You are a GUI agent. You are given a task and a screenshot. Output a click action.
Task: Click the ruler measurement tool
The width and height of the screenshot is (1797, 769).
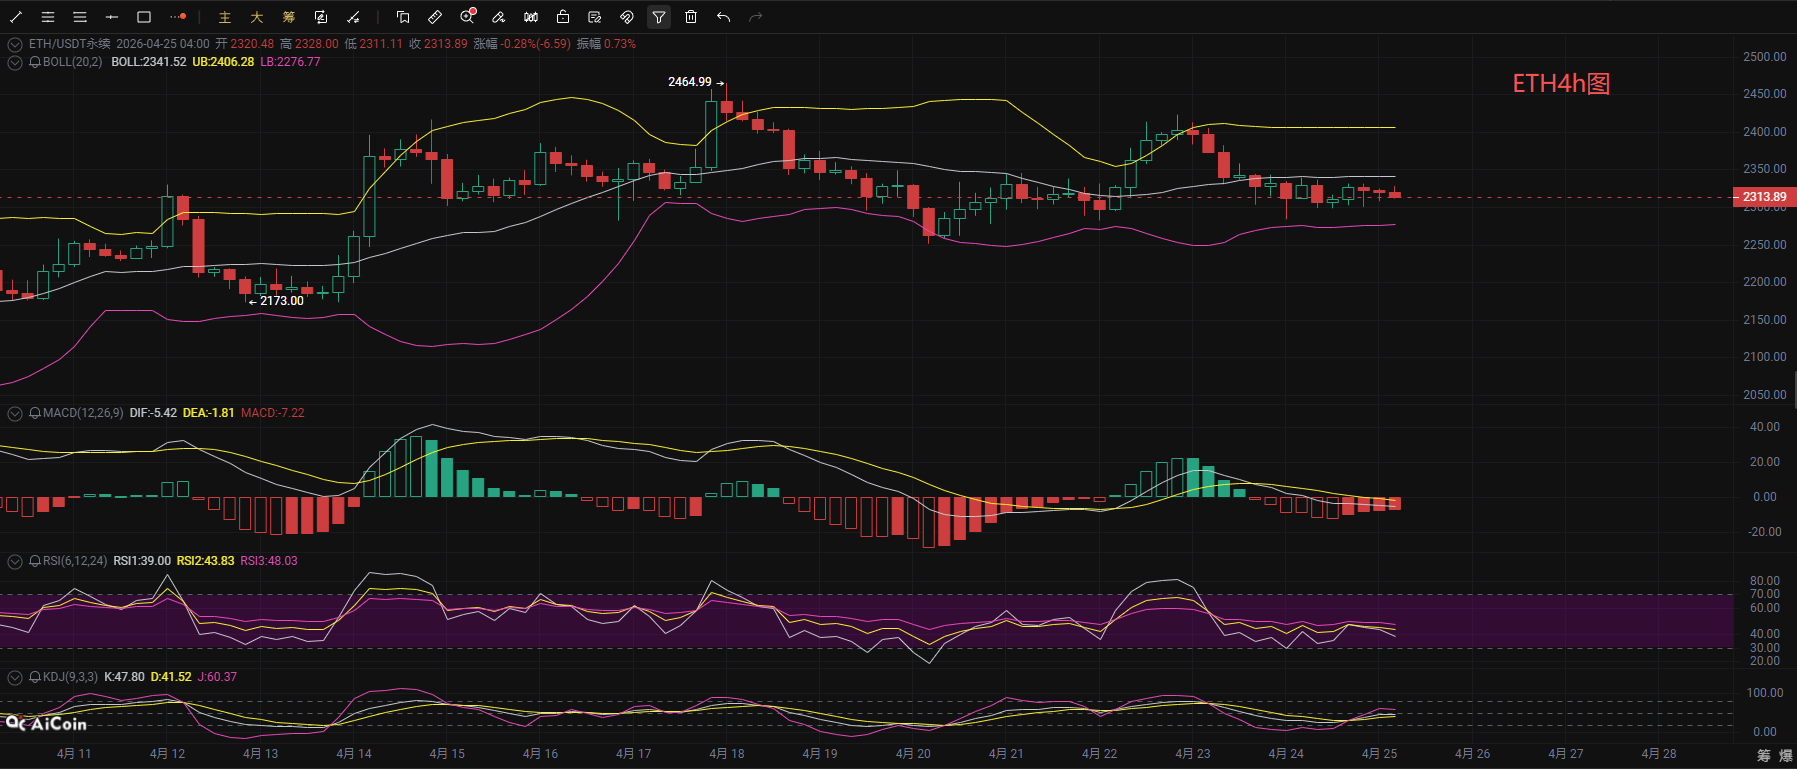pyautogui.click(x=435, y=17)
